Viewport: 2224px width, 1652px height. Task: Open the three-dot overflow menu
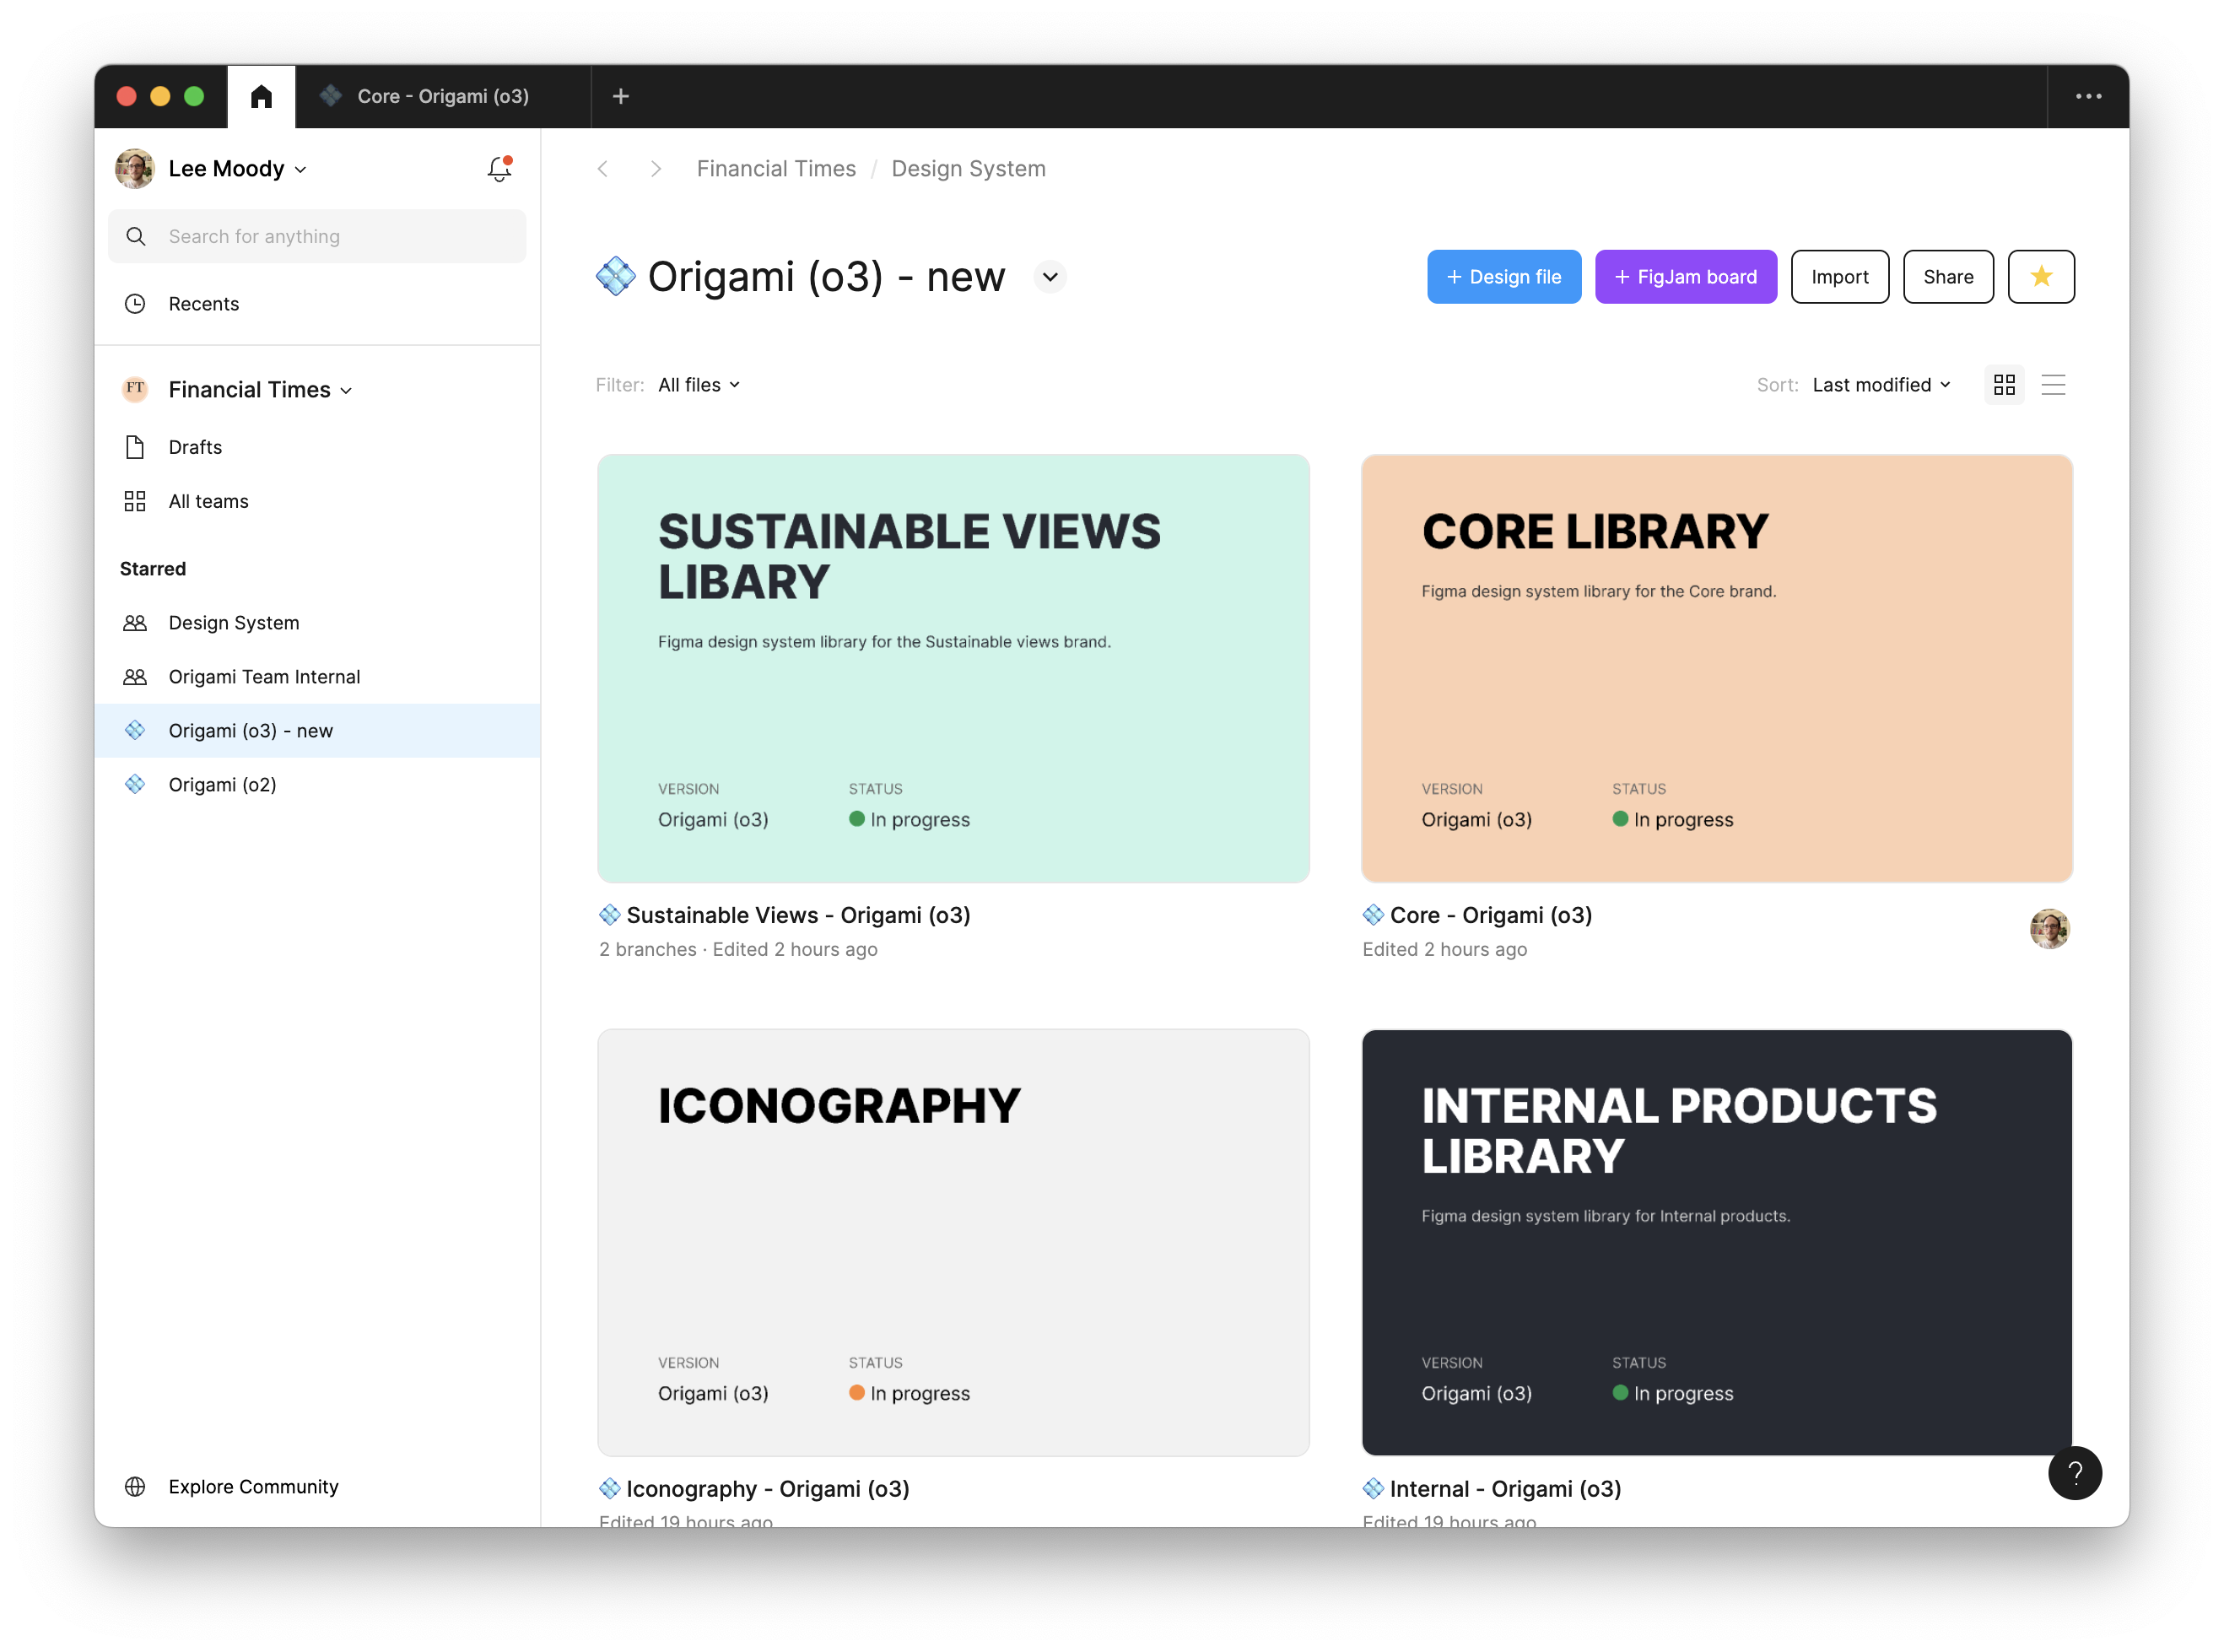(2087, 96)
